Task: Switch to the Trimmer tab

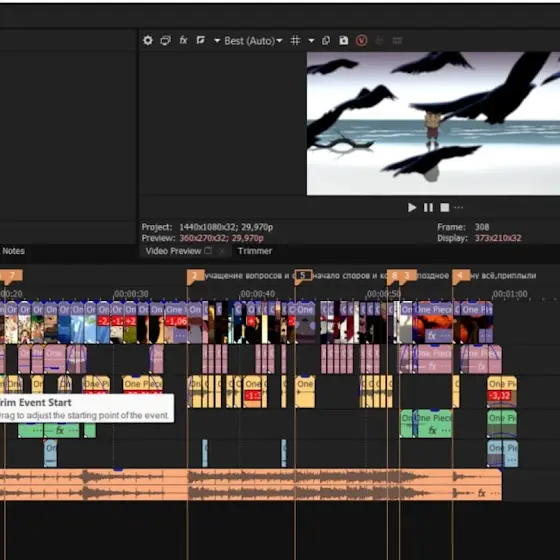Action: [255, 251]
